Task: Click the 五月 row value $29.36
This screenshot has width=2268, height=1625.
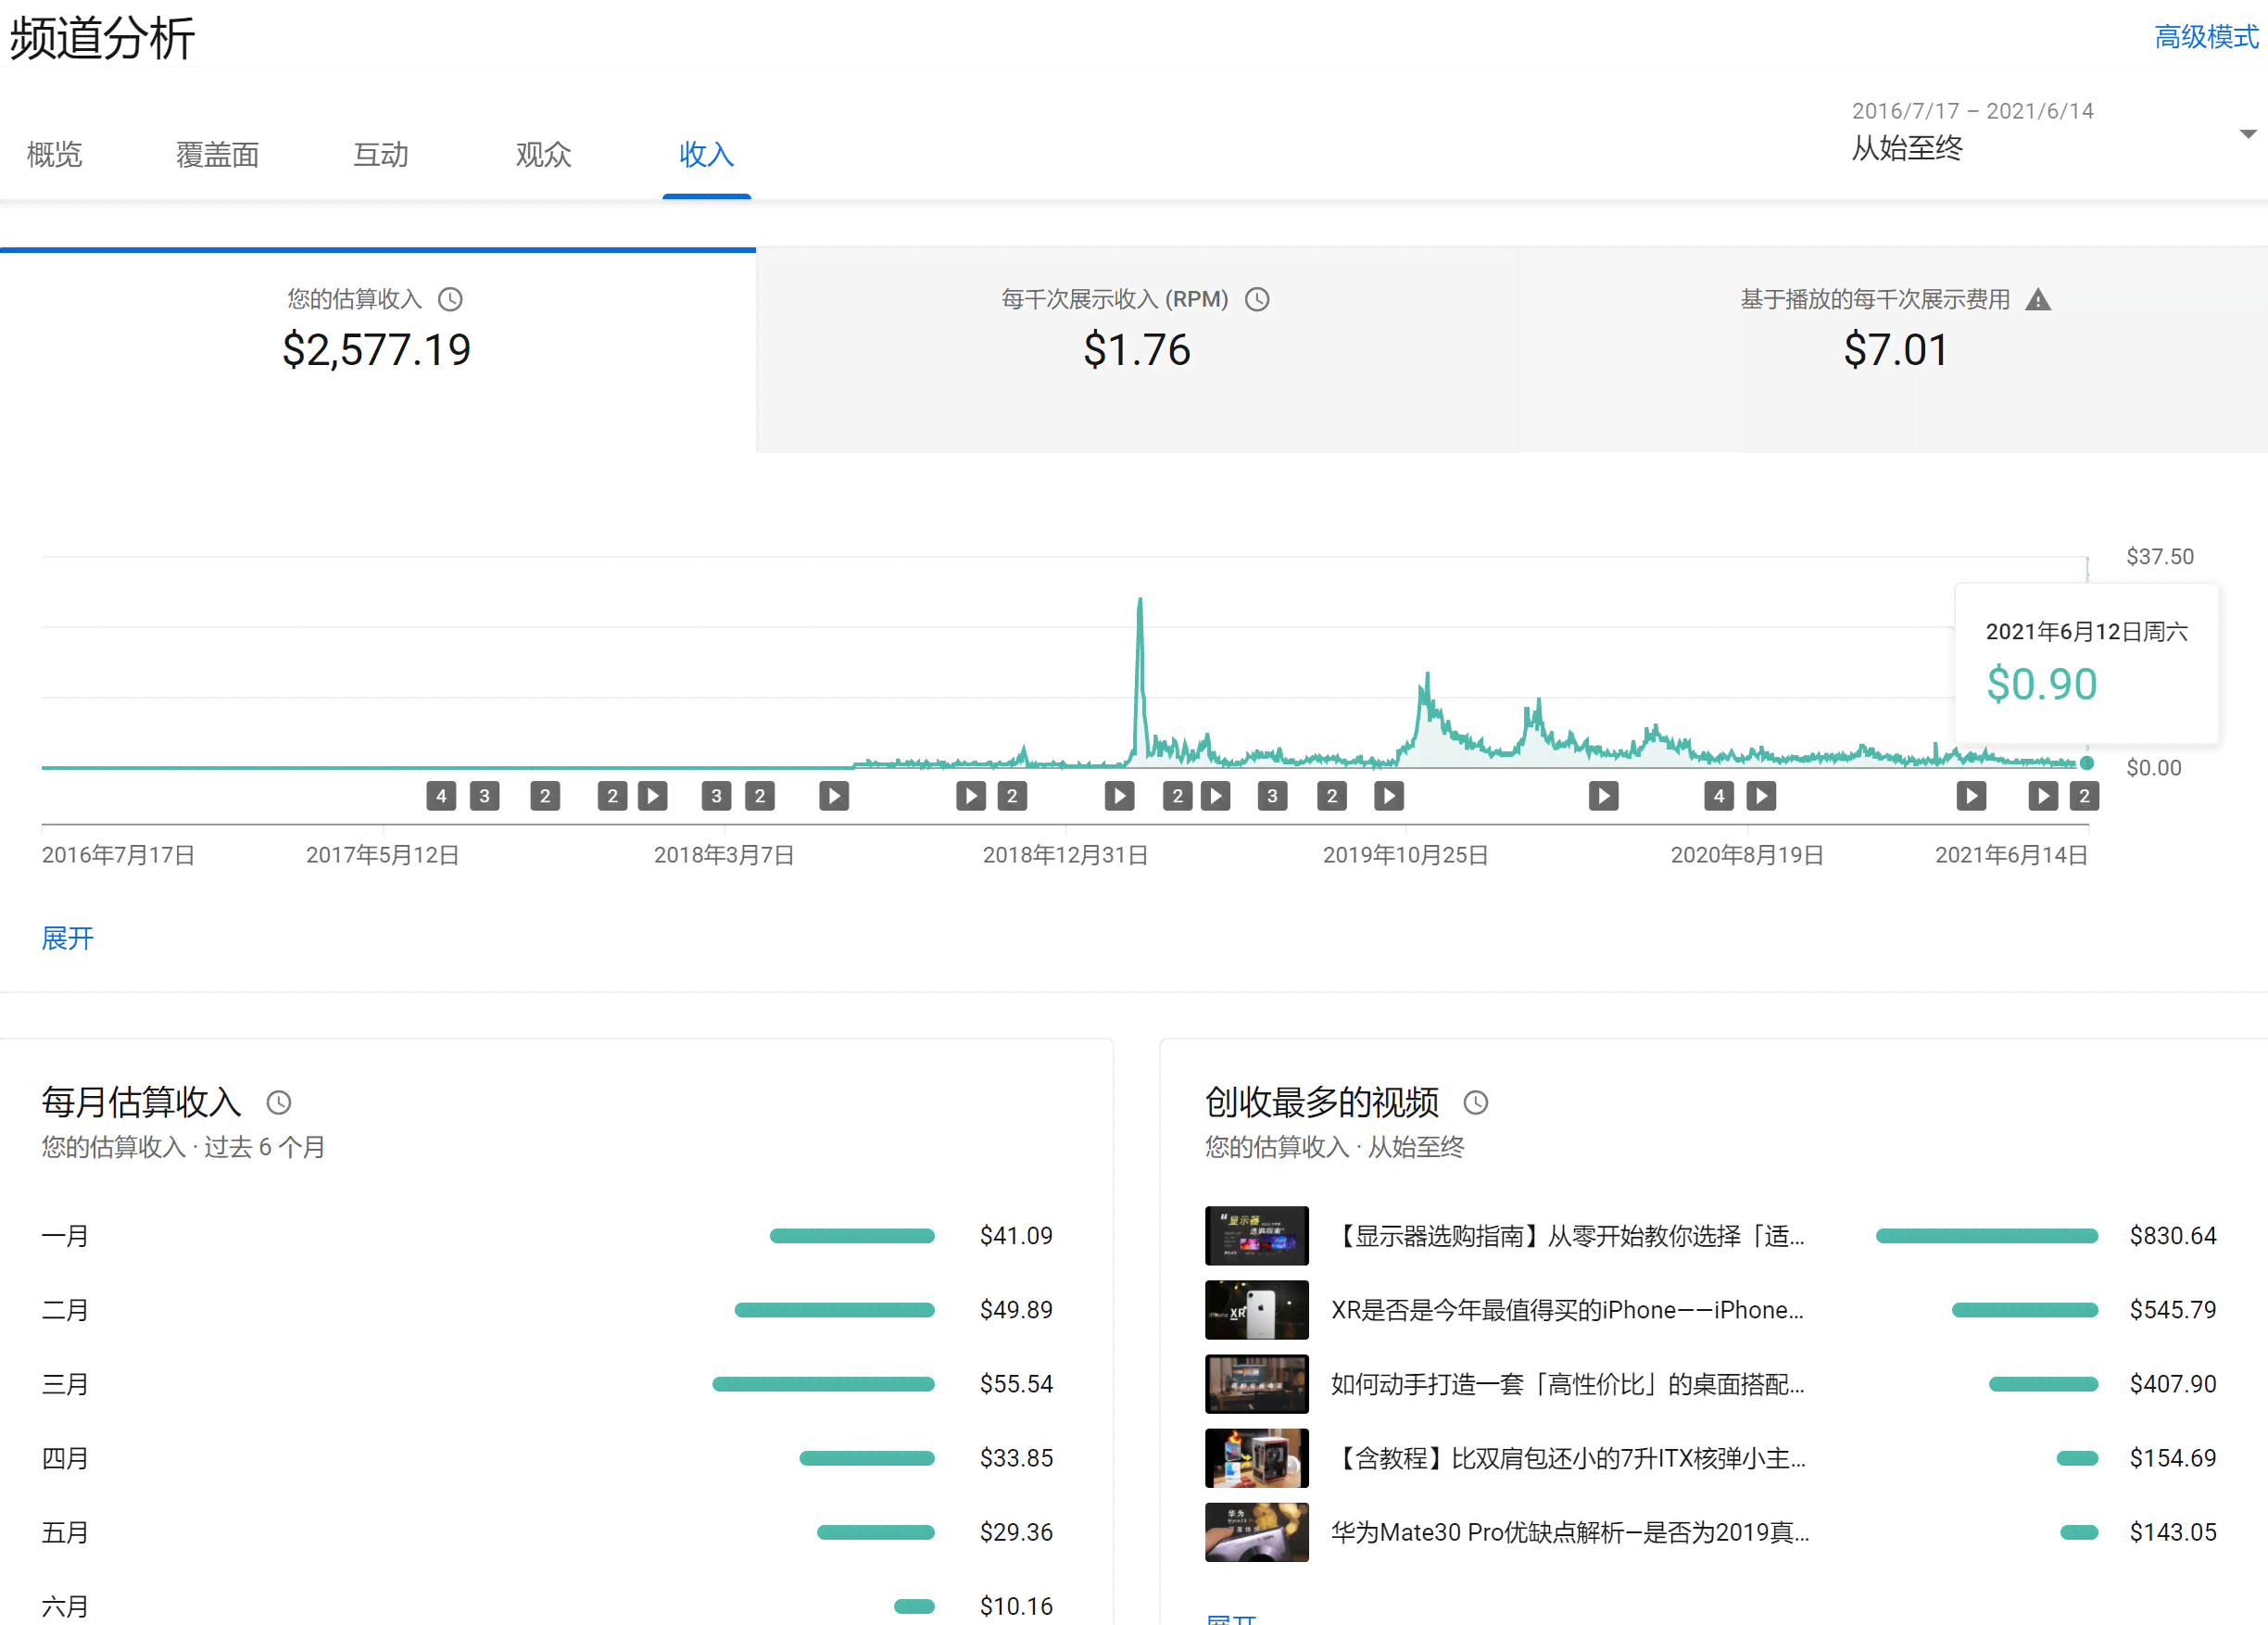Action: [1016, 1532]
